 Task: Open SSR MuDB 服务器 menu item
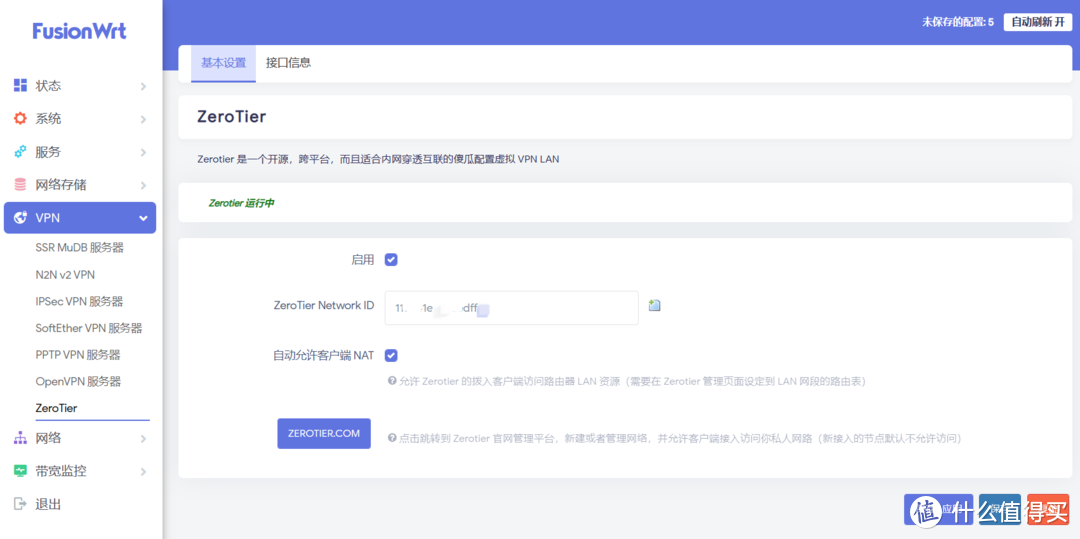pyautogui.click(x=80, y=247)
